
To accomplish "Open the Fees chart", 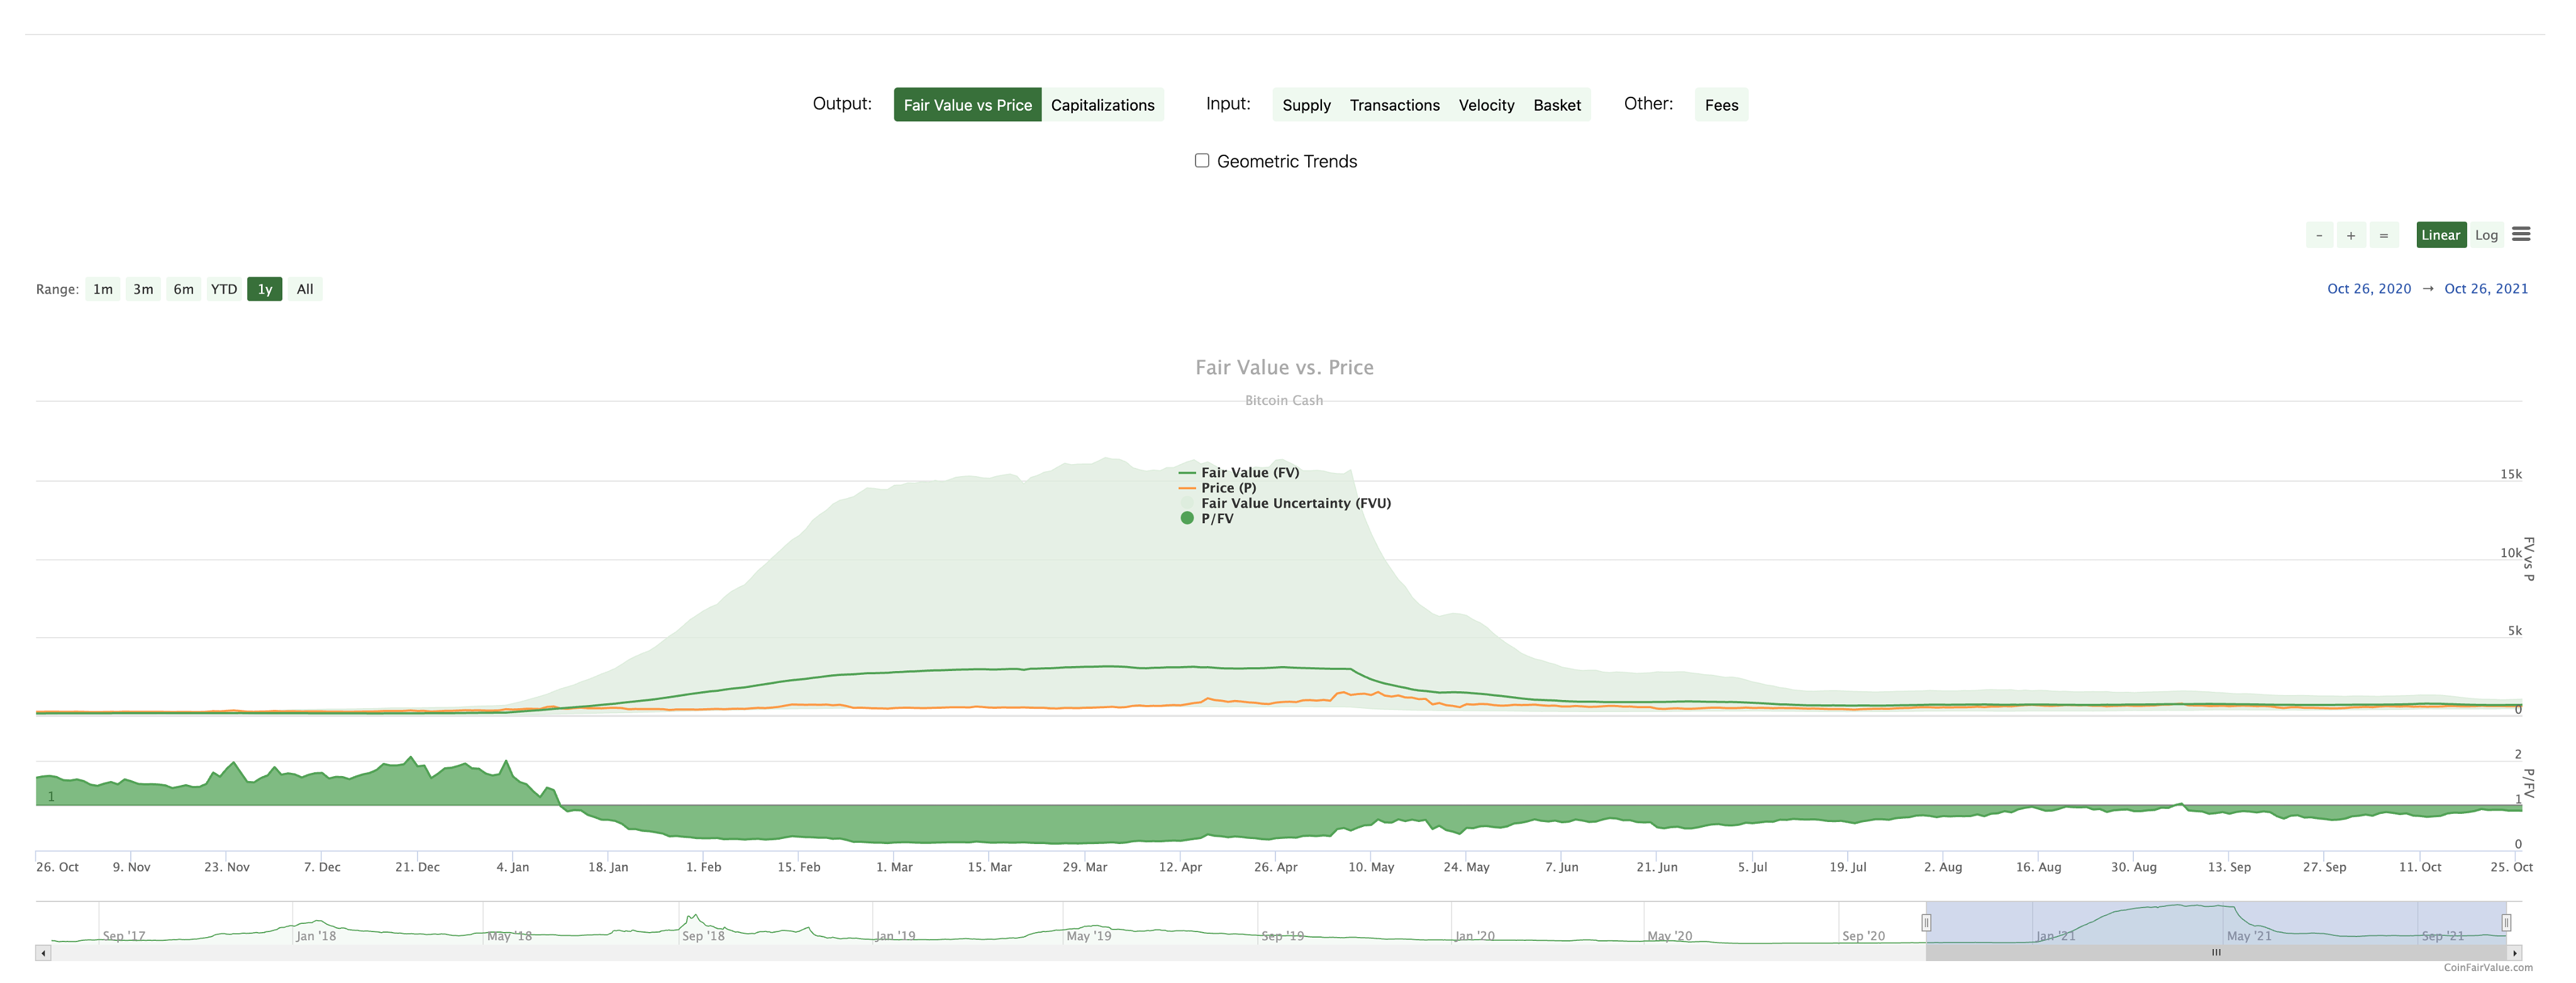I will pyautogui.click(x=1721, y=105).
